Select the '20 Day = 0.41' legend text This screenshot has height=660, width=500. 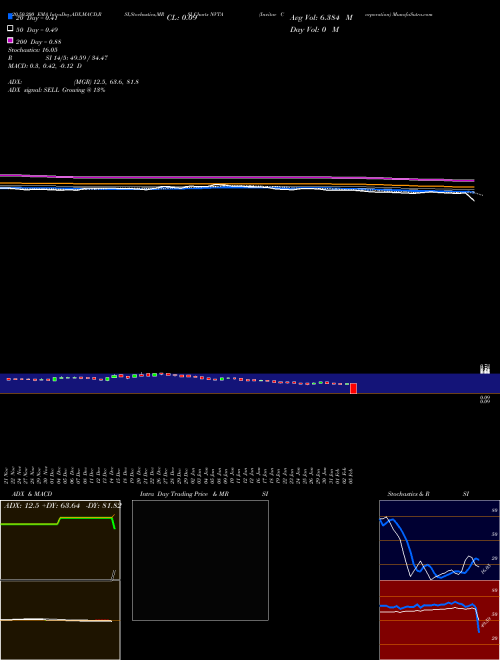click(37, 18)
